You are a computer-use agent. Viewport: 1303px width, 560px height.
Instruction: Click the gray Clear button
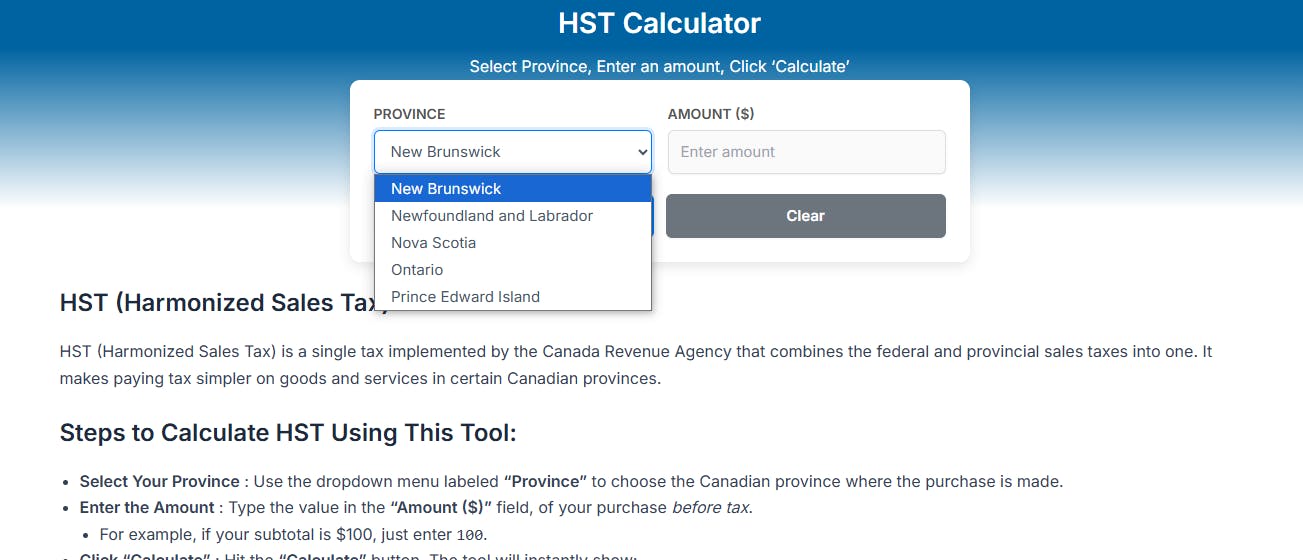click(x=806, y=216)
